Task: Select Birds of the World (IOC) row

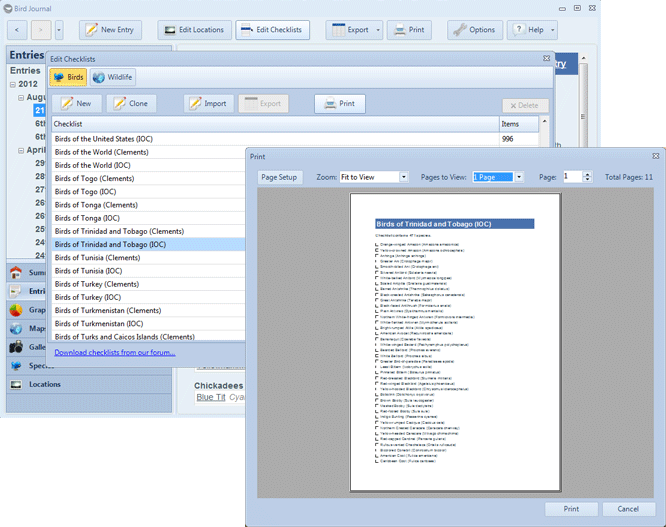Action: (x=149, y=165)
